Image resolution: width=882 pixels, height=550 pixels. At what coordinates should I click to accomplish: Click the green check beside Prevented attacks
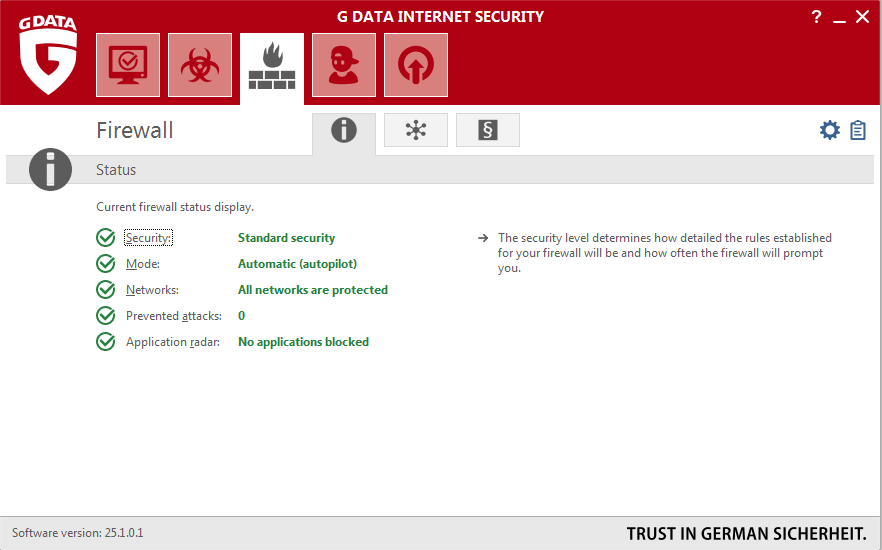[106, 315]
